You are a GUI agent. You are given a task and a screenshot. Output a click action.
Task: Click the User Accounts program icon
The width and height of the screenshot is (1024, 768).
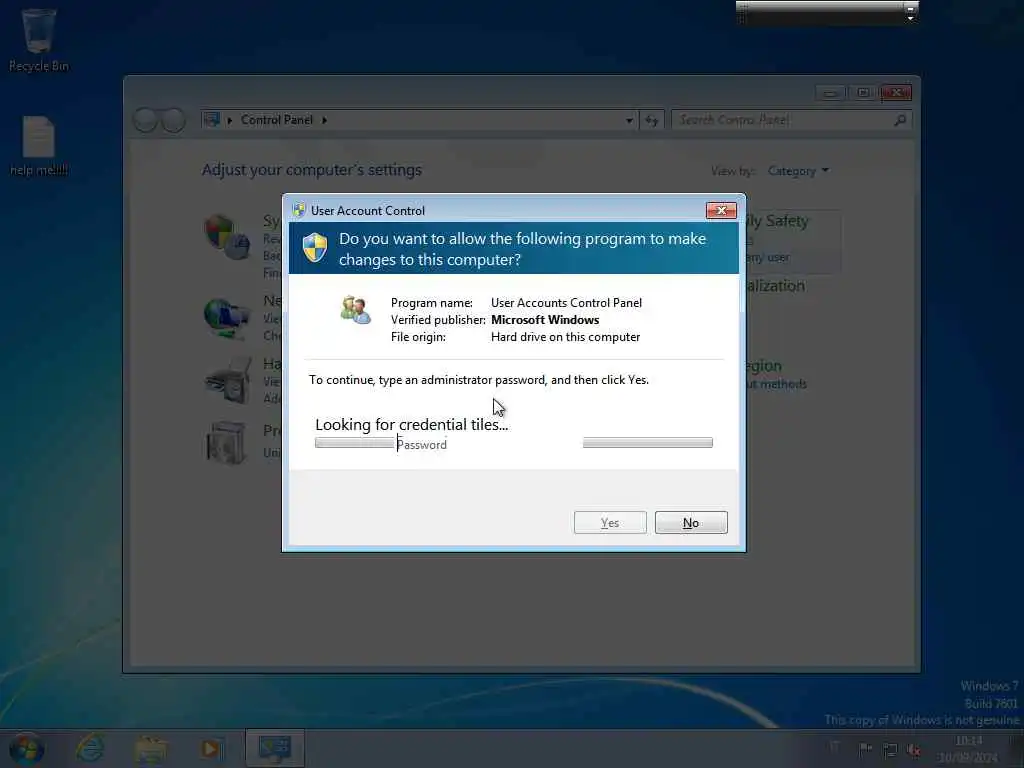pos(356,310)
